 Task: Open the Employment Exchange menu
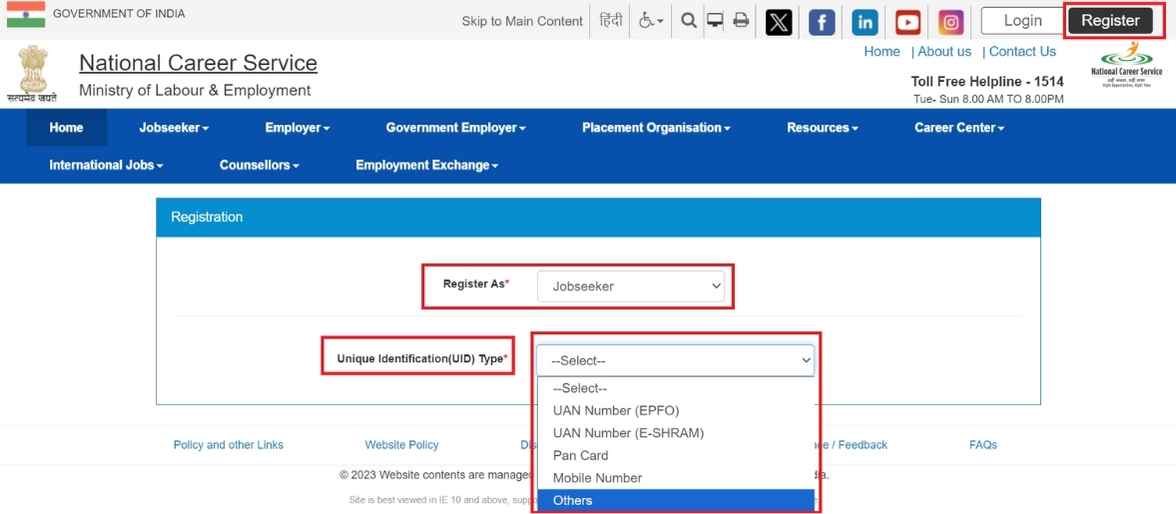[x=426, y=165]
